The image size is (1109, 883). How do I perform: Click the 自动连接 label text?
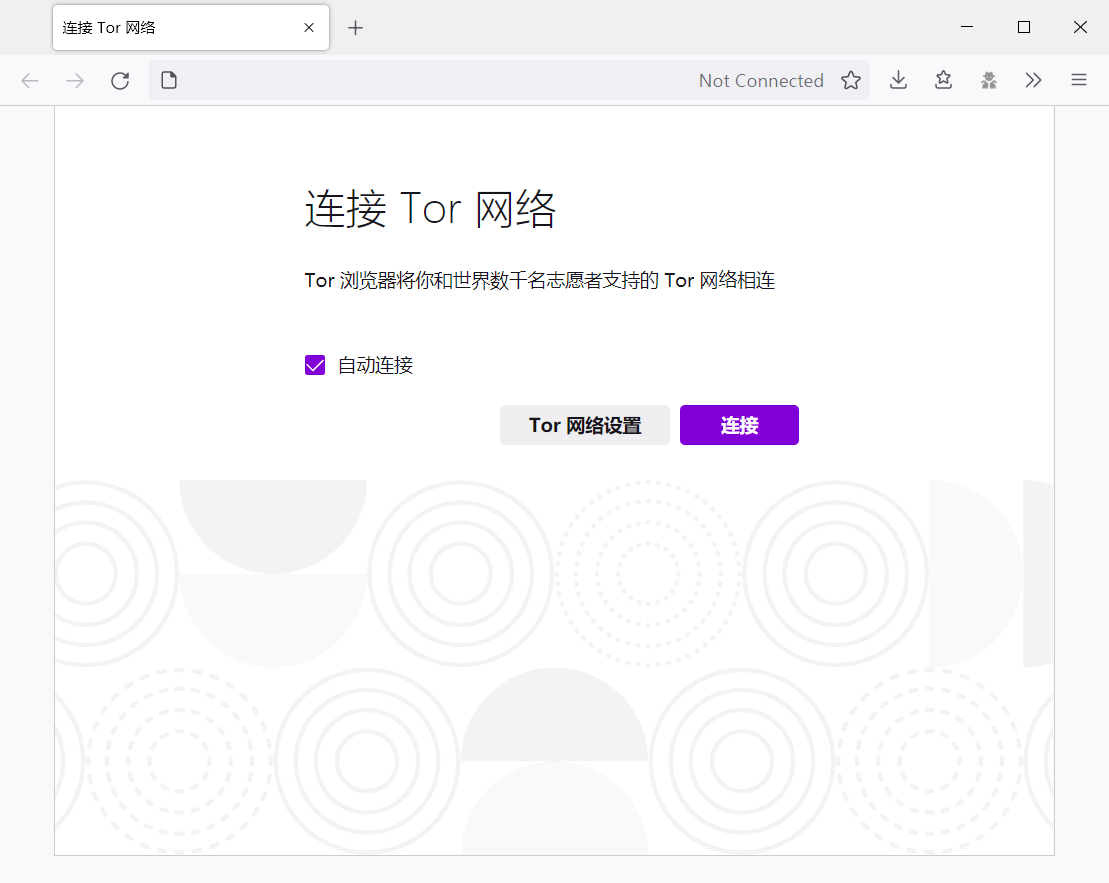pyautogui.click(x=376, y=365)
